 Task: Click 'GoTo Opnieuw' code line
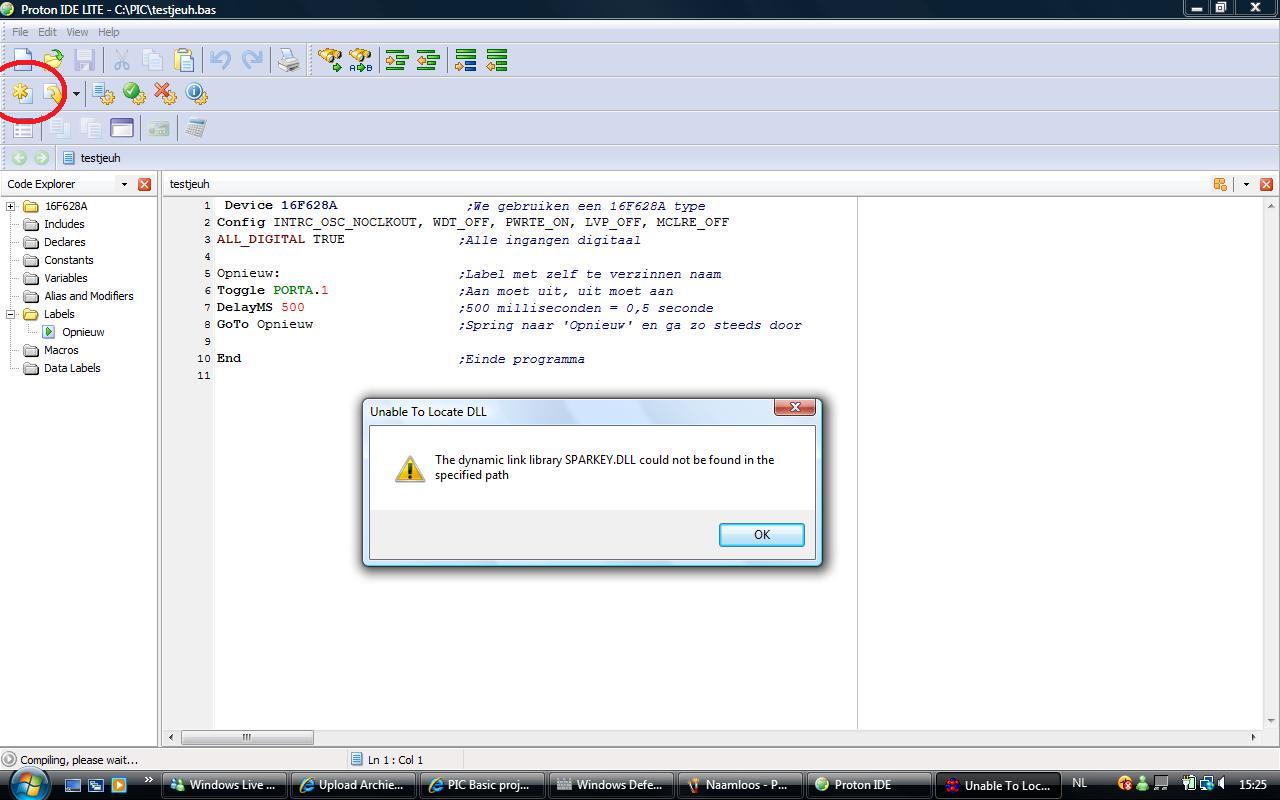(x=265, y=325)
